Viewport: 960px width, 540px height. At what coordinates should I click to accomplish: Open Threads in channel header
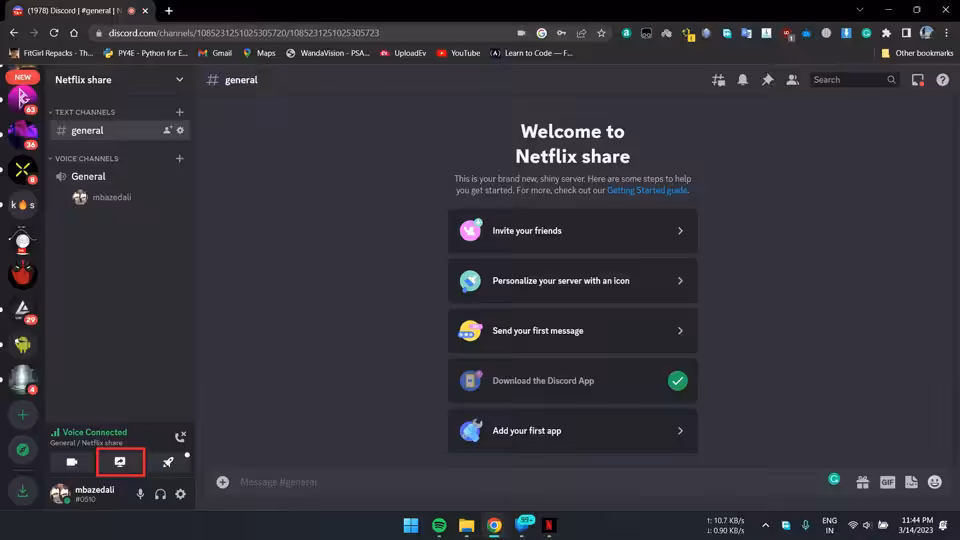click(718, 80)
